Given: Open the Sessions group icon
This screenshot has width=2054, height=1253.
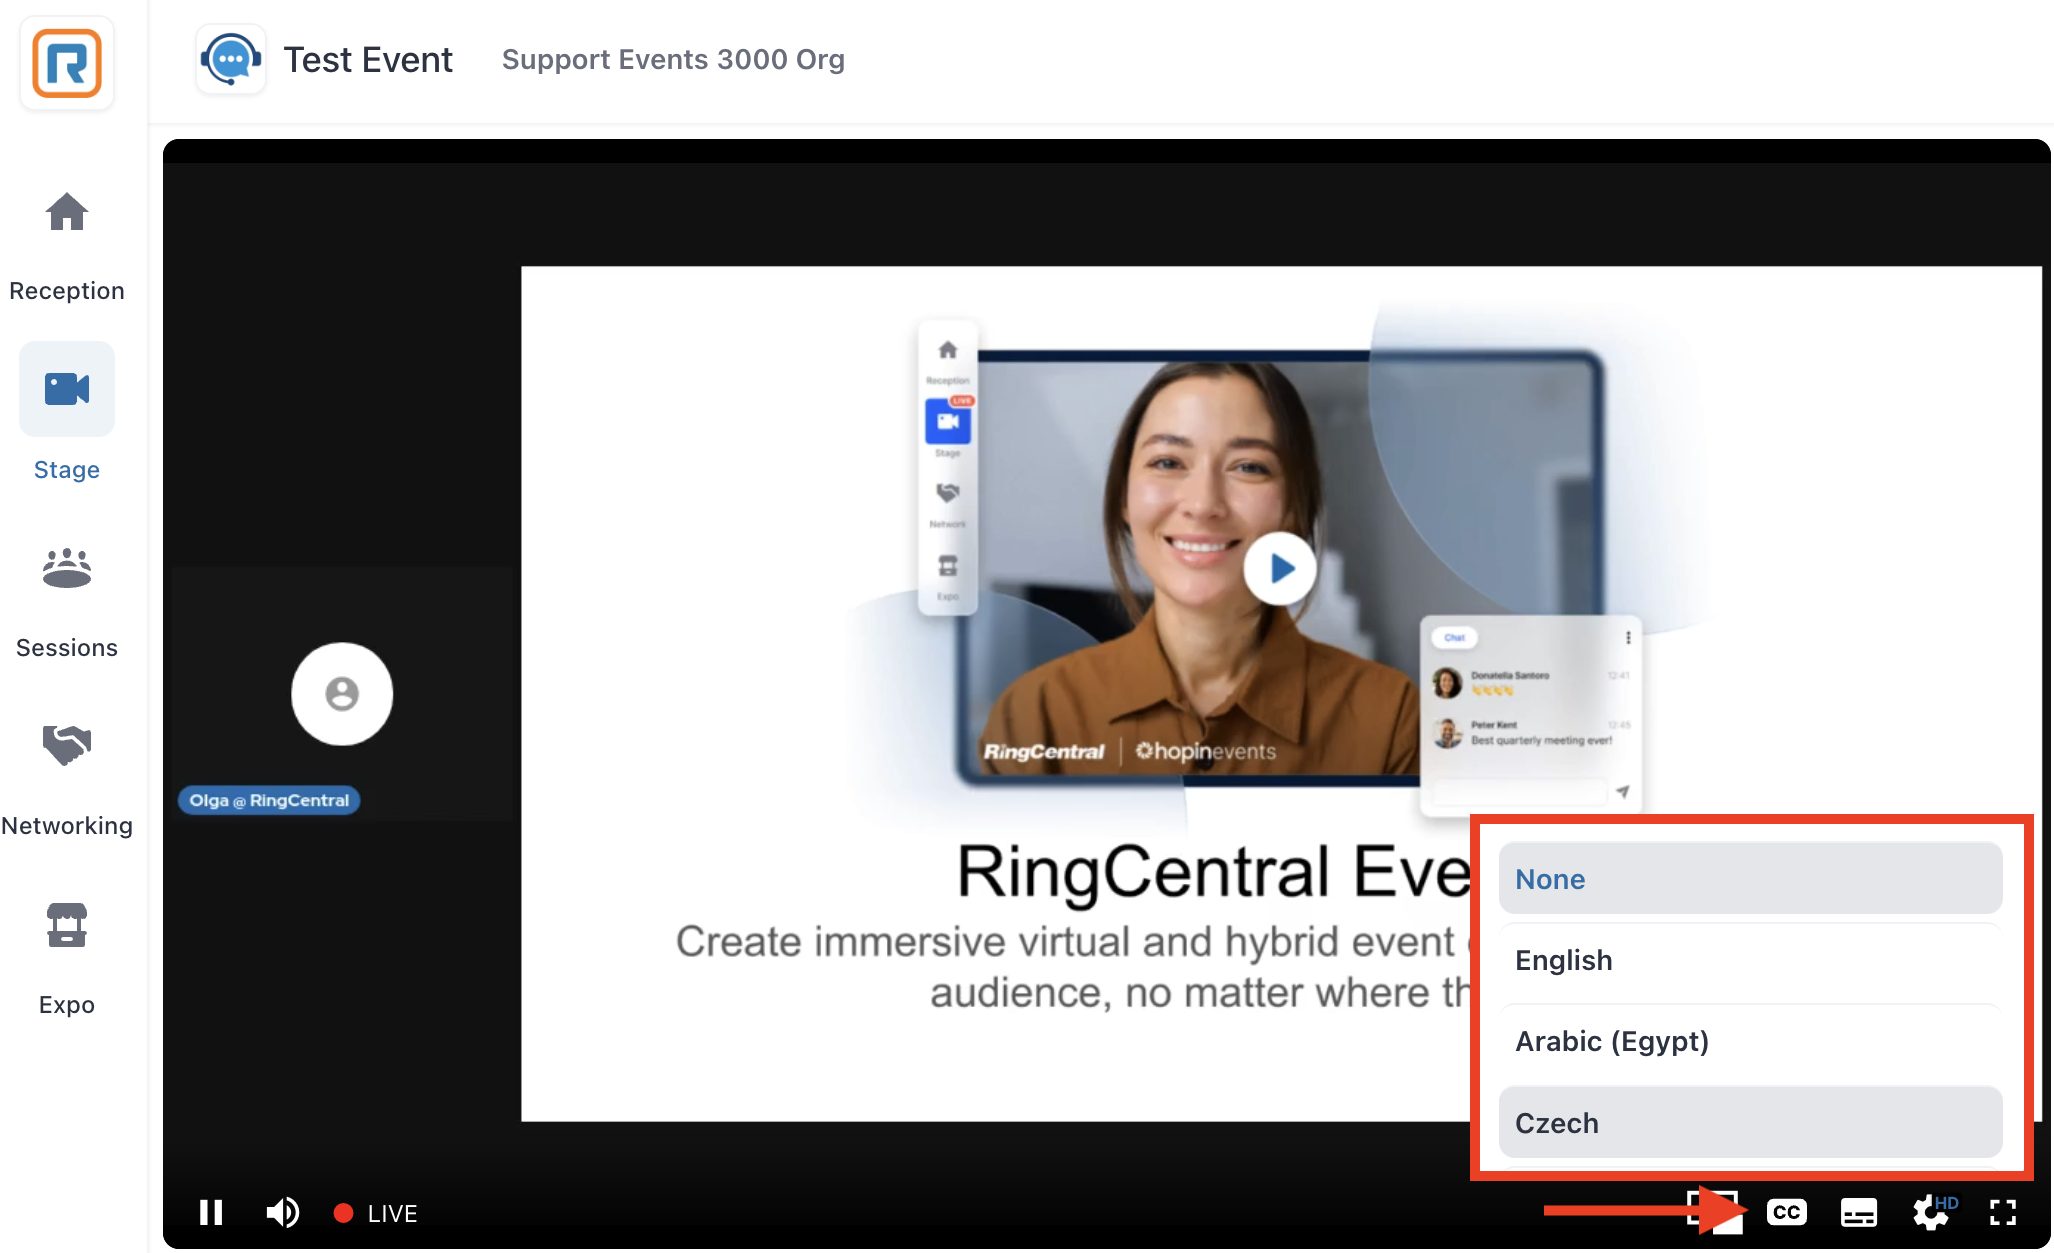Looking at the screenshot, I should pyautogui.click(x=67, y=568).
